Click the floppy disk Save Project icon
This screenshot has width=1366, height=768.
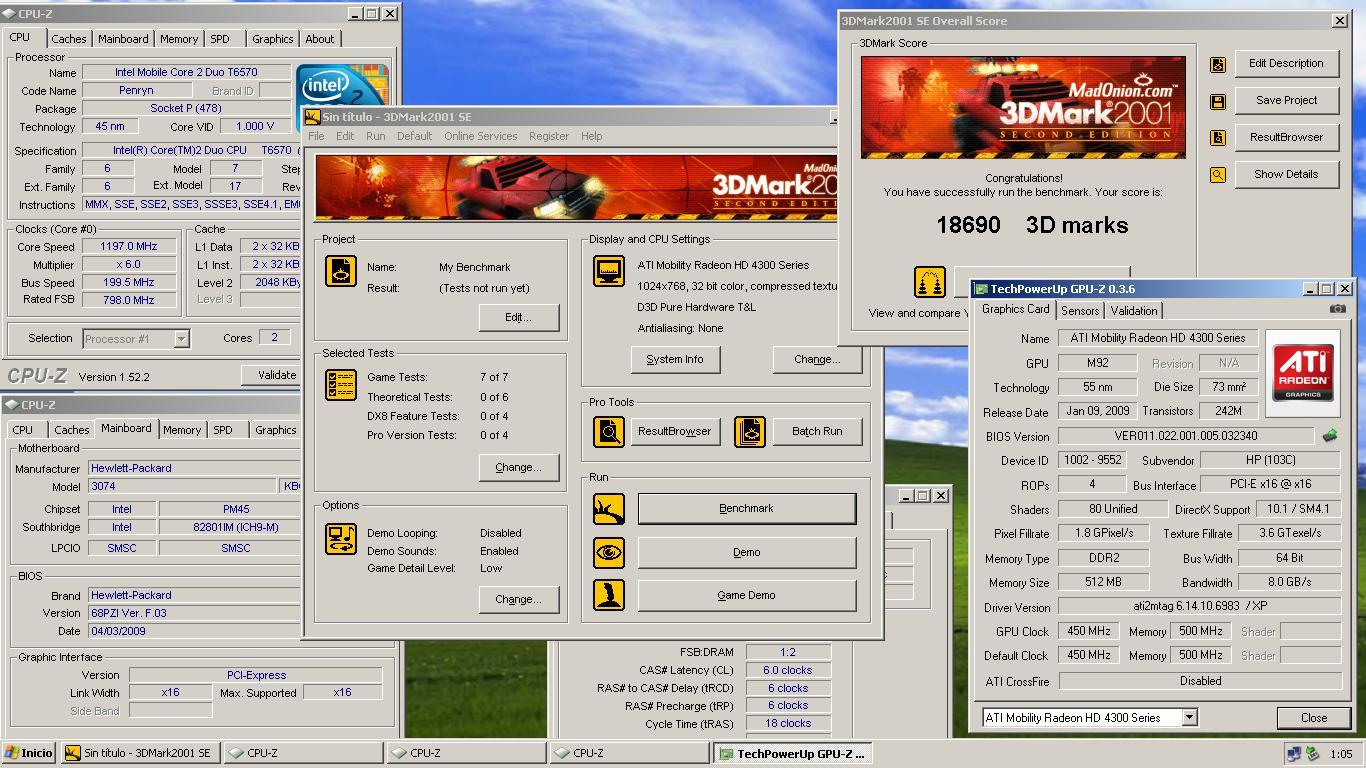point(1218,101)
